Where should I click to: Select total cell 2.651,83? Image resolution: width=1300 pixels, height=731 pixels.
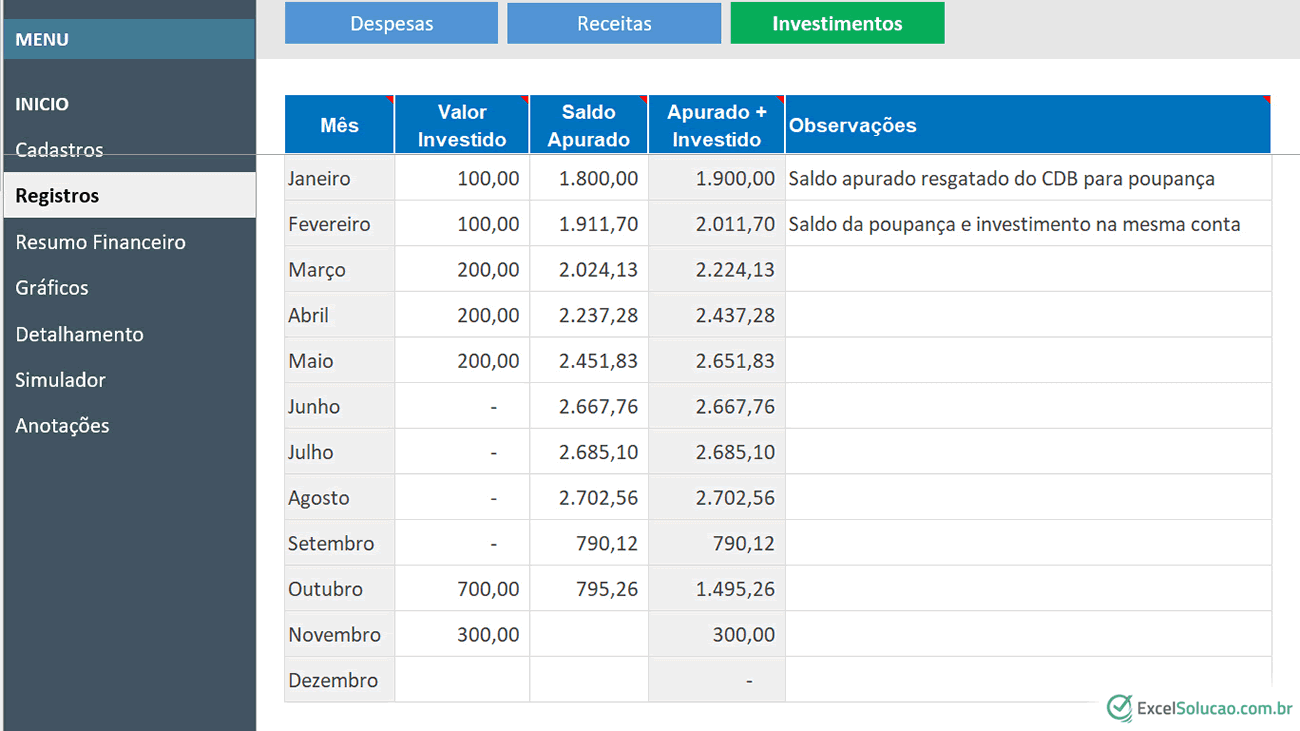tap(717, 361)
